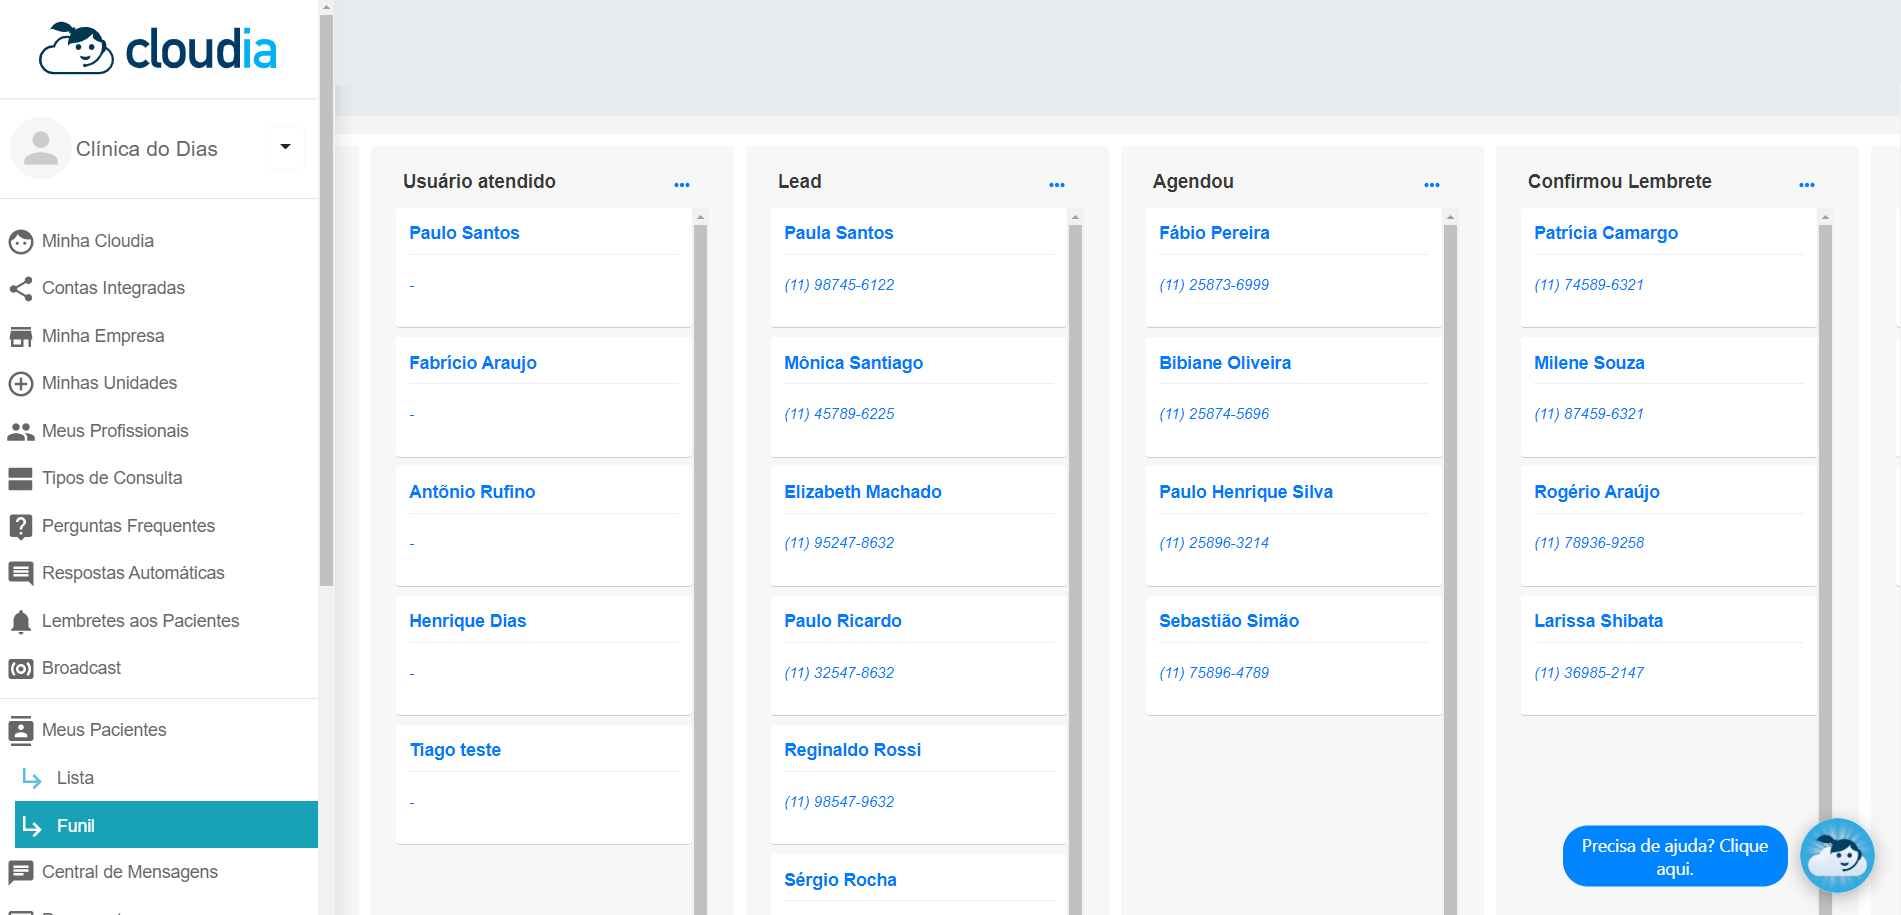Click the Contas Integradas share icon

21,289
